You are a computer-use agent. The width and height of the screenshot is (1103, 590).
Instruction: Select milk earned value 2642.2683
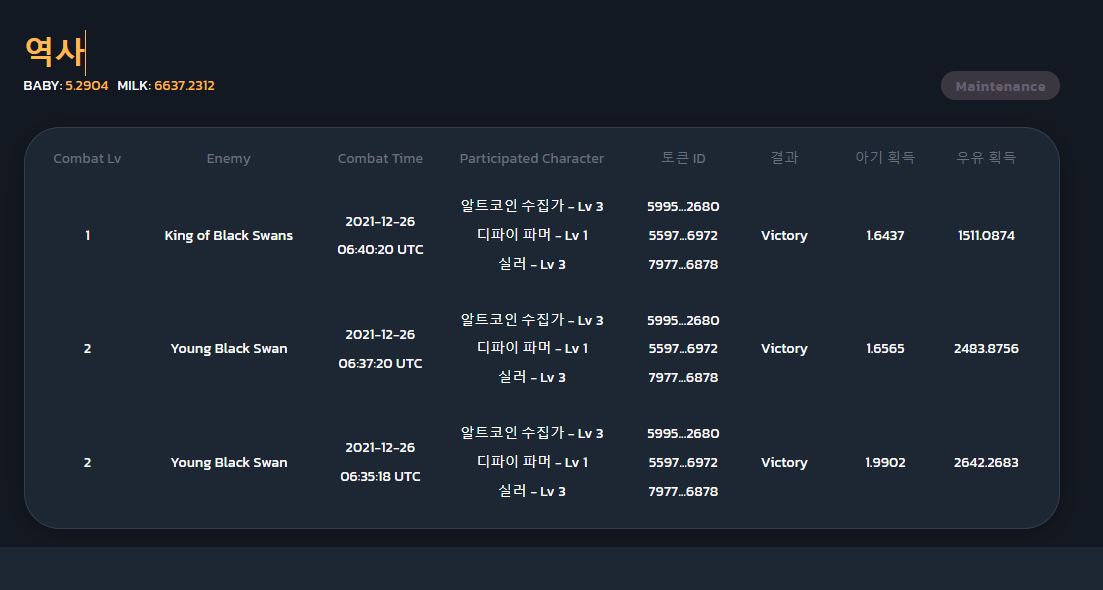point(986,463)
